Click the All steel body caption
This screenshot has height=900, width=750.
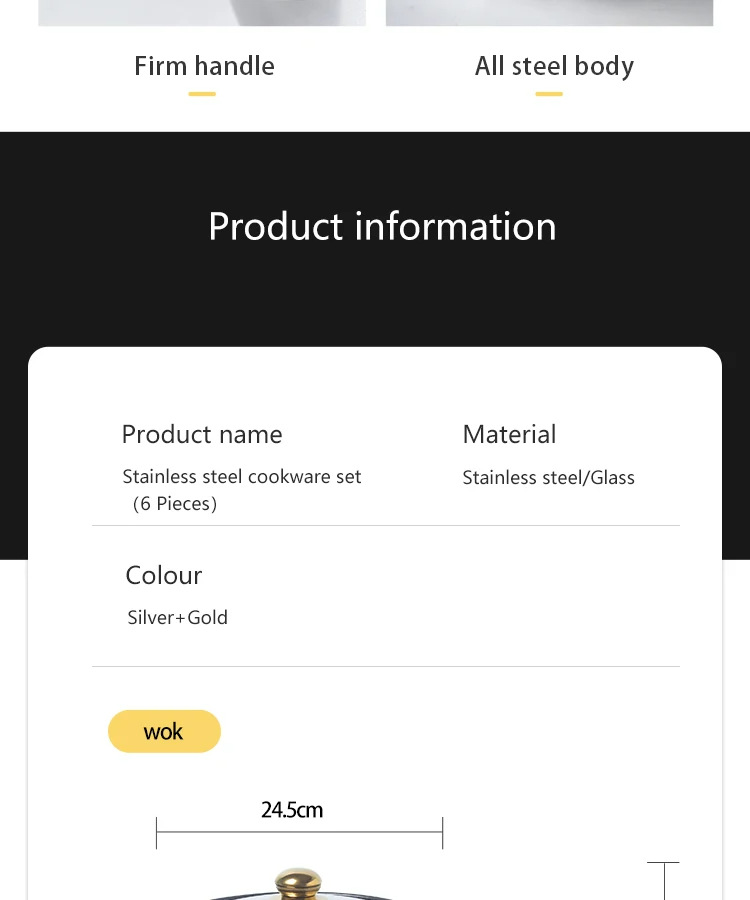click(x=554, y=66)
